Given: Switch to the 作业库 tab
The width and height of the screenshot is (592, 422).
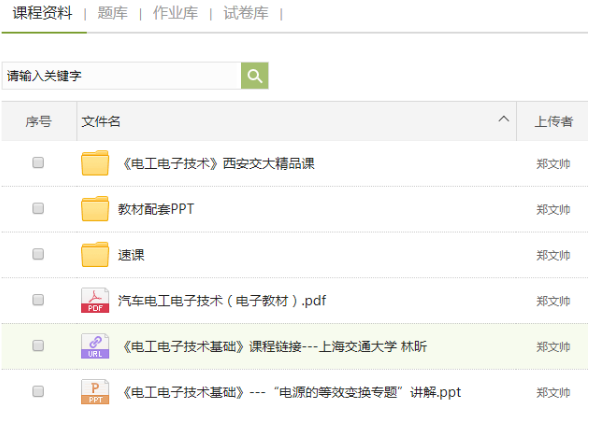Looking at the screenshot, I should (x=175, y=13).
